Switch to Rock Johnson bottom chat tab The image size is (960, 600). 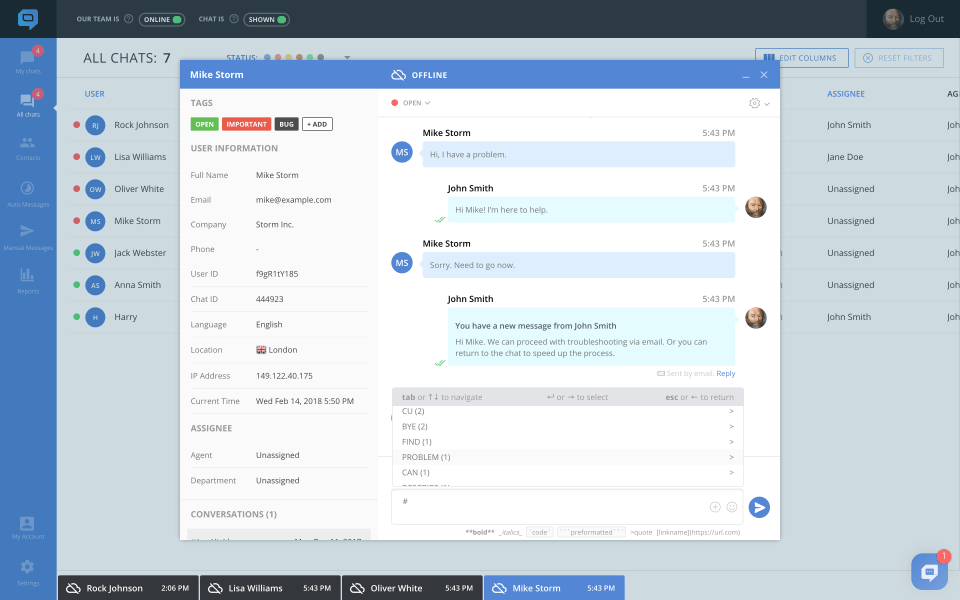[129, 588]
